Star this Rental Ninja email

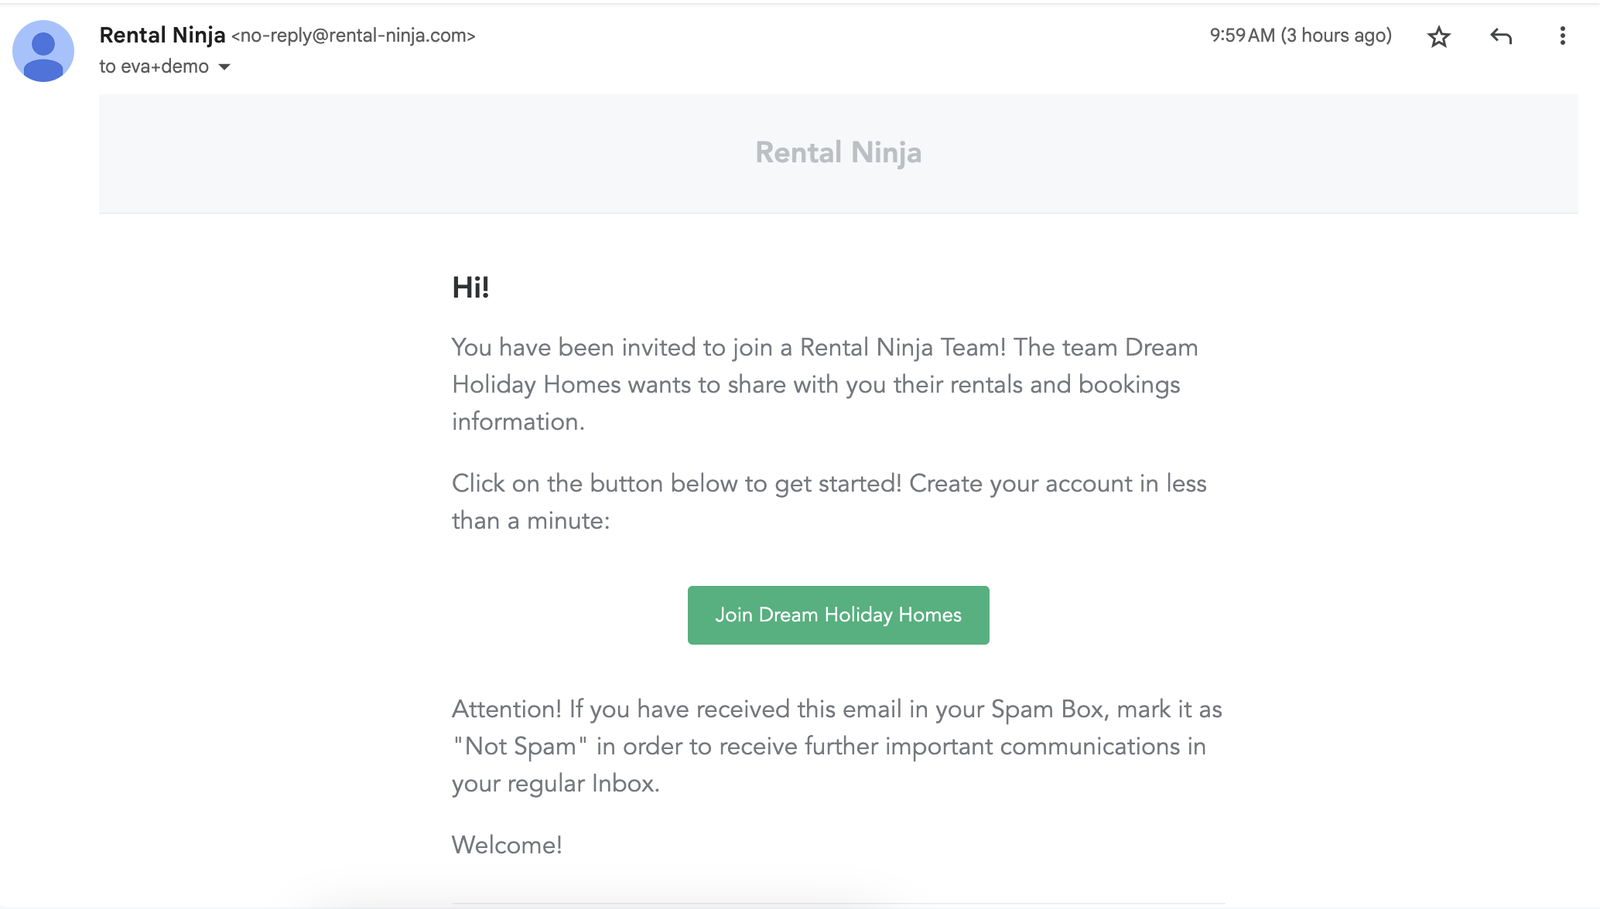[1438, 37]
